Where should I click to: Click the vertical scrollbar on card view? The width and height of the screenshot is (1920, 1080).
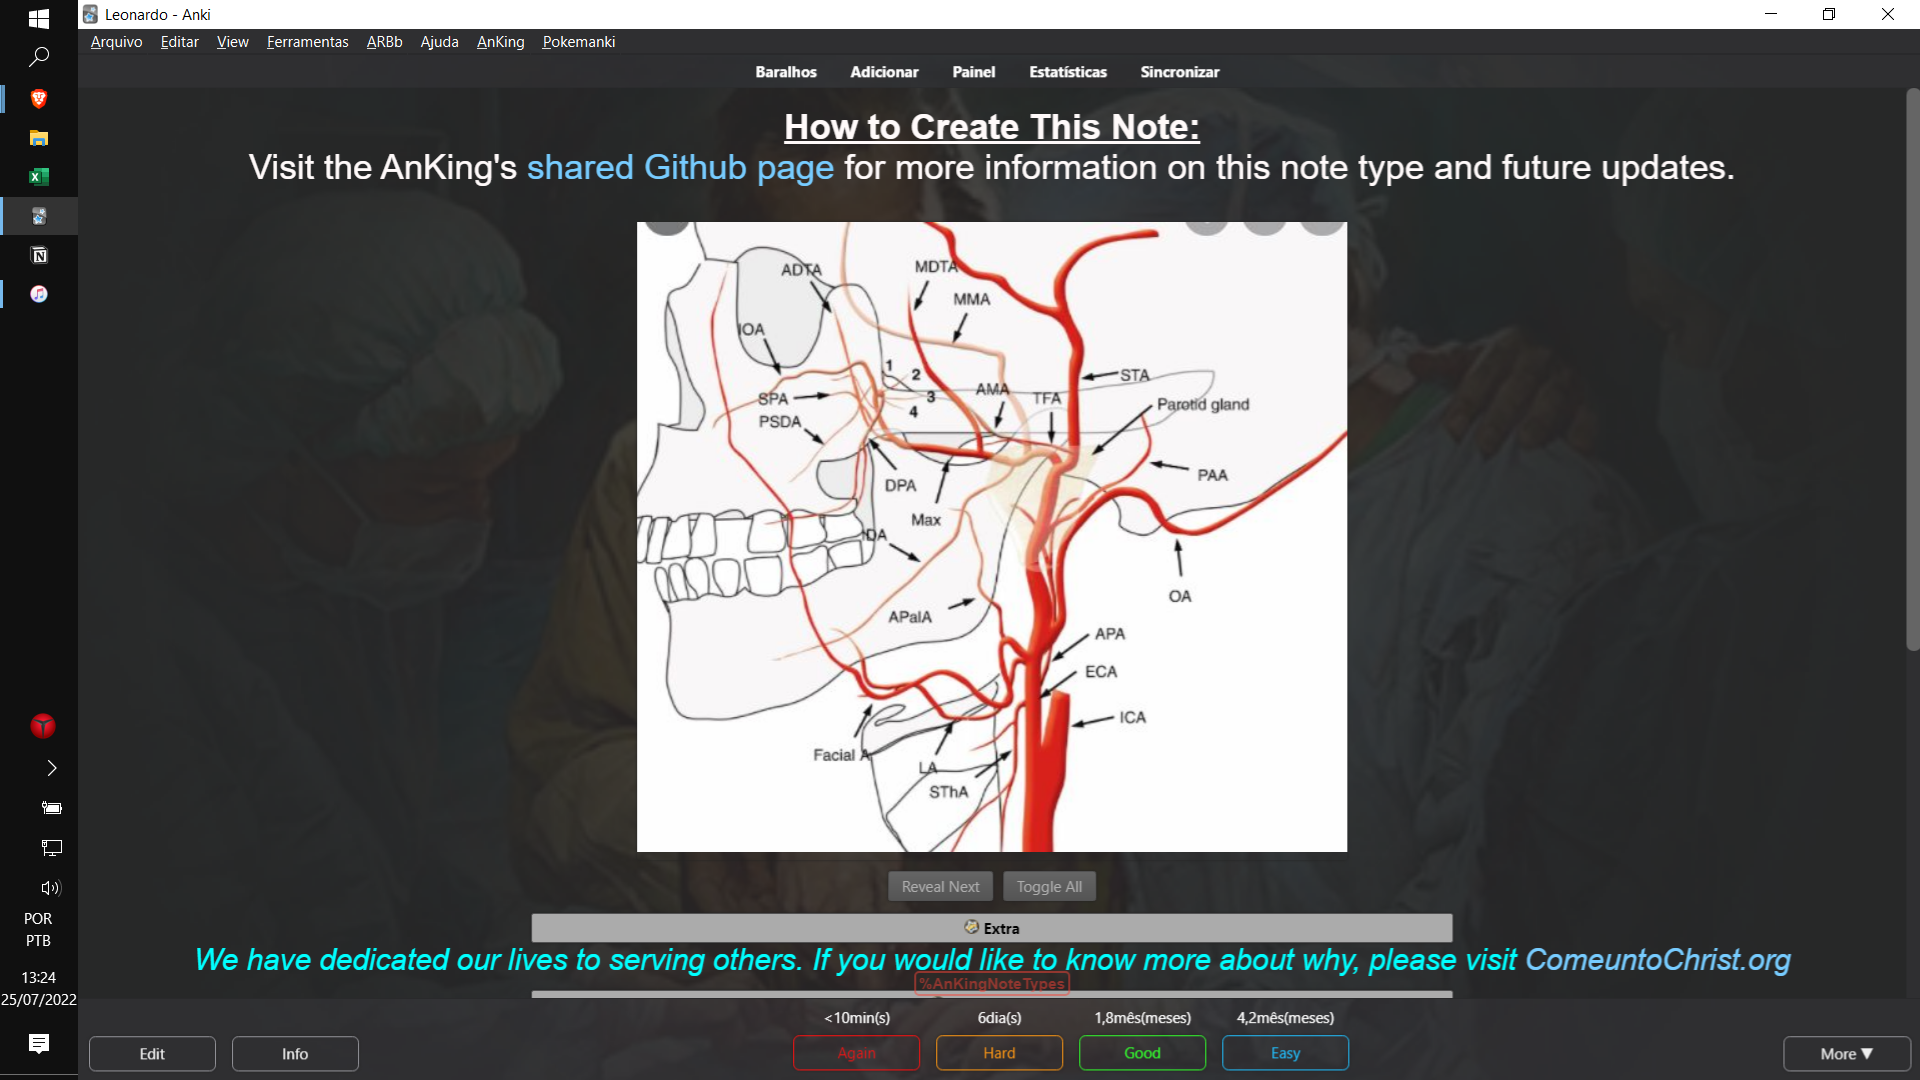pos(1912,370)
